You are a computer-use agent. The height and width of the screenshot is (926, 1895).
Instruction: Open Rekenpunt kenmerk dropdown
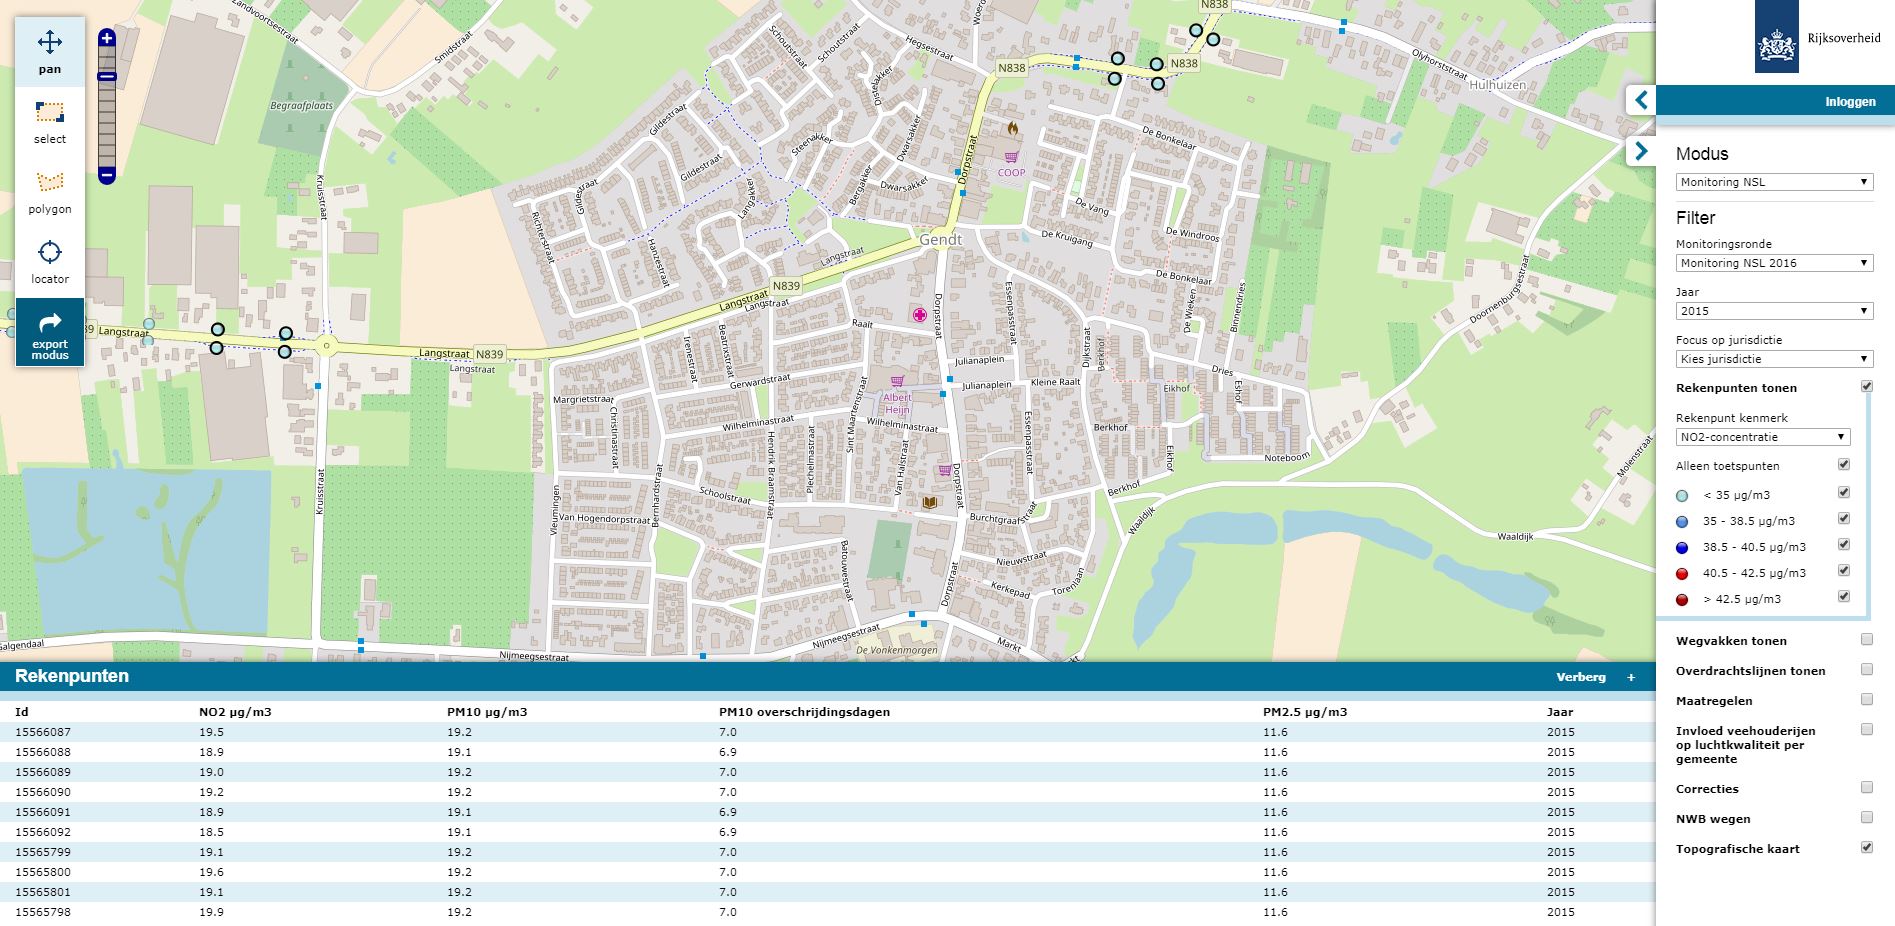pyautogui.click(x=1763, y=437)
